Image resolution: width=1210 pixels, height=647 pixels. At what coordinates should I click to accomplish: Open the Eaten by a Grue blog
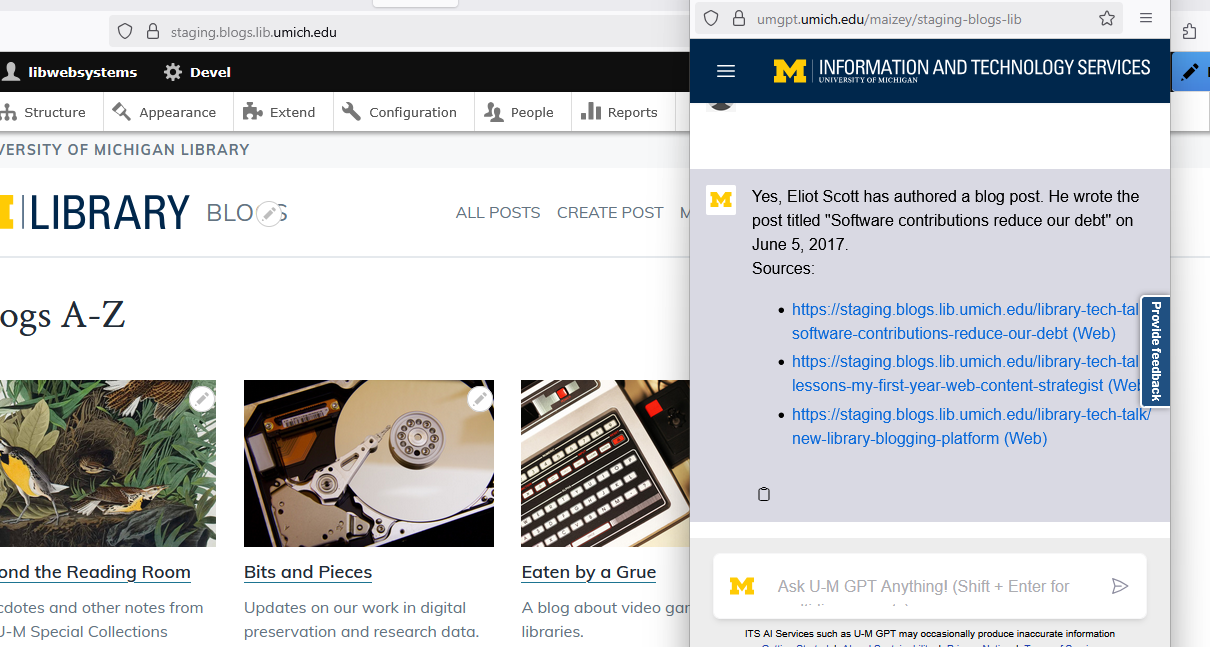[x=589, y=572]
